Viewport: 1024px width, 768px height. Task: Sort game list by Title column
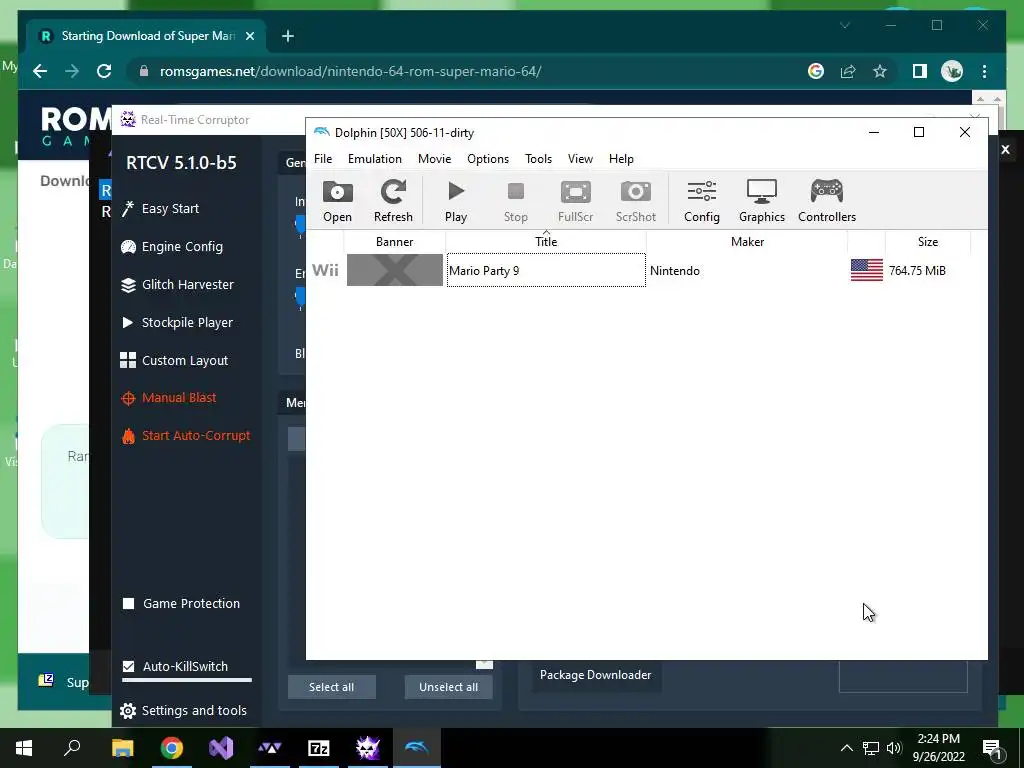click(546, 242)
